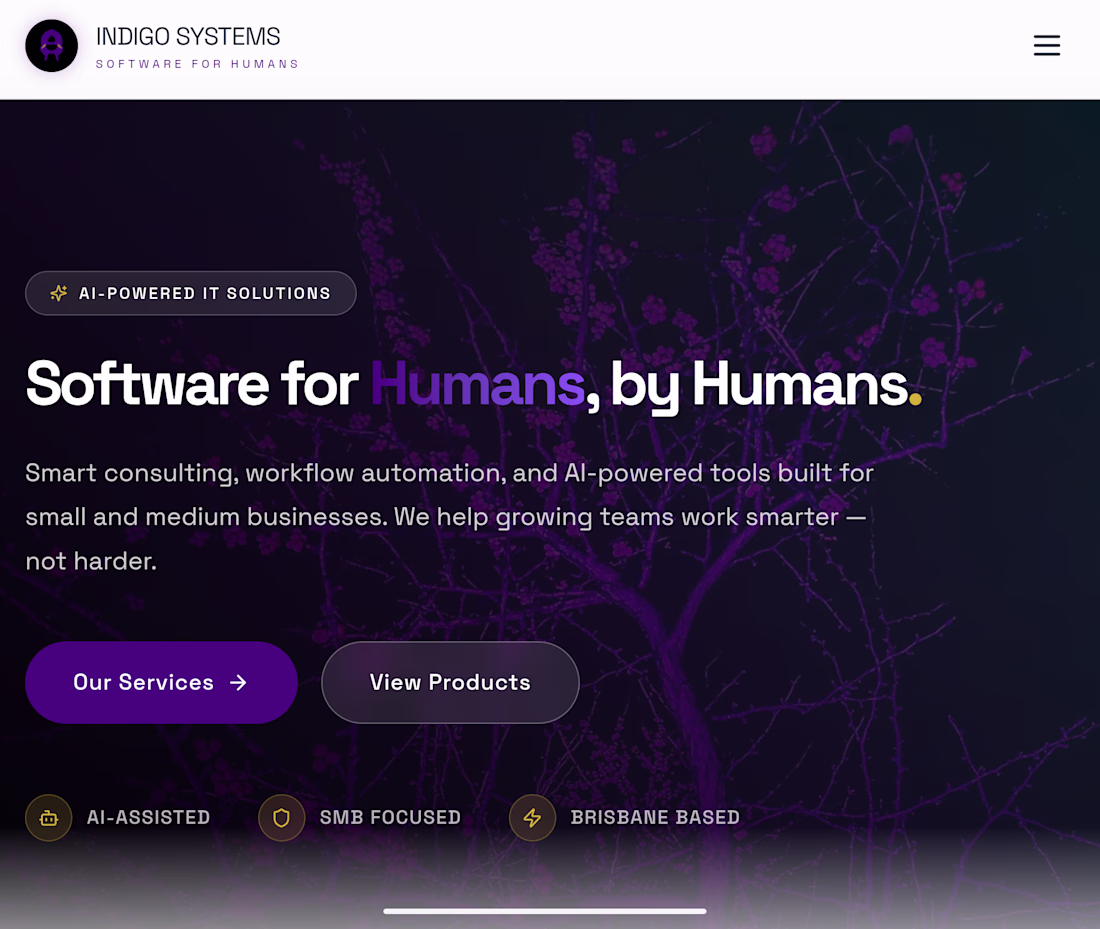The image size is (1100, 929).
Task: Click the Brisbane Based lightning icon
Action: point(532,817)
